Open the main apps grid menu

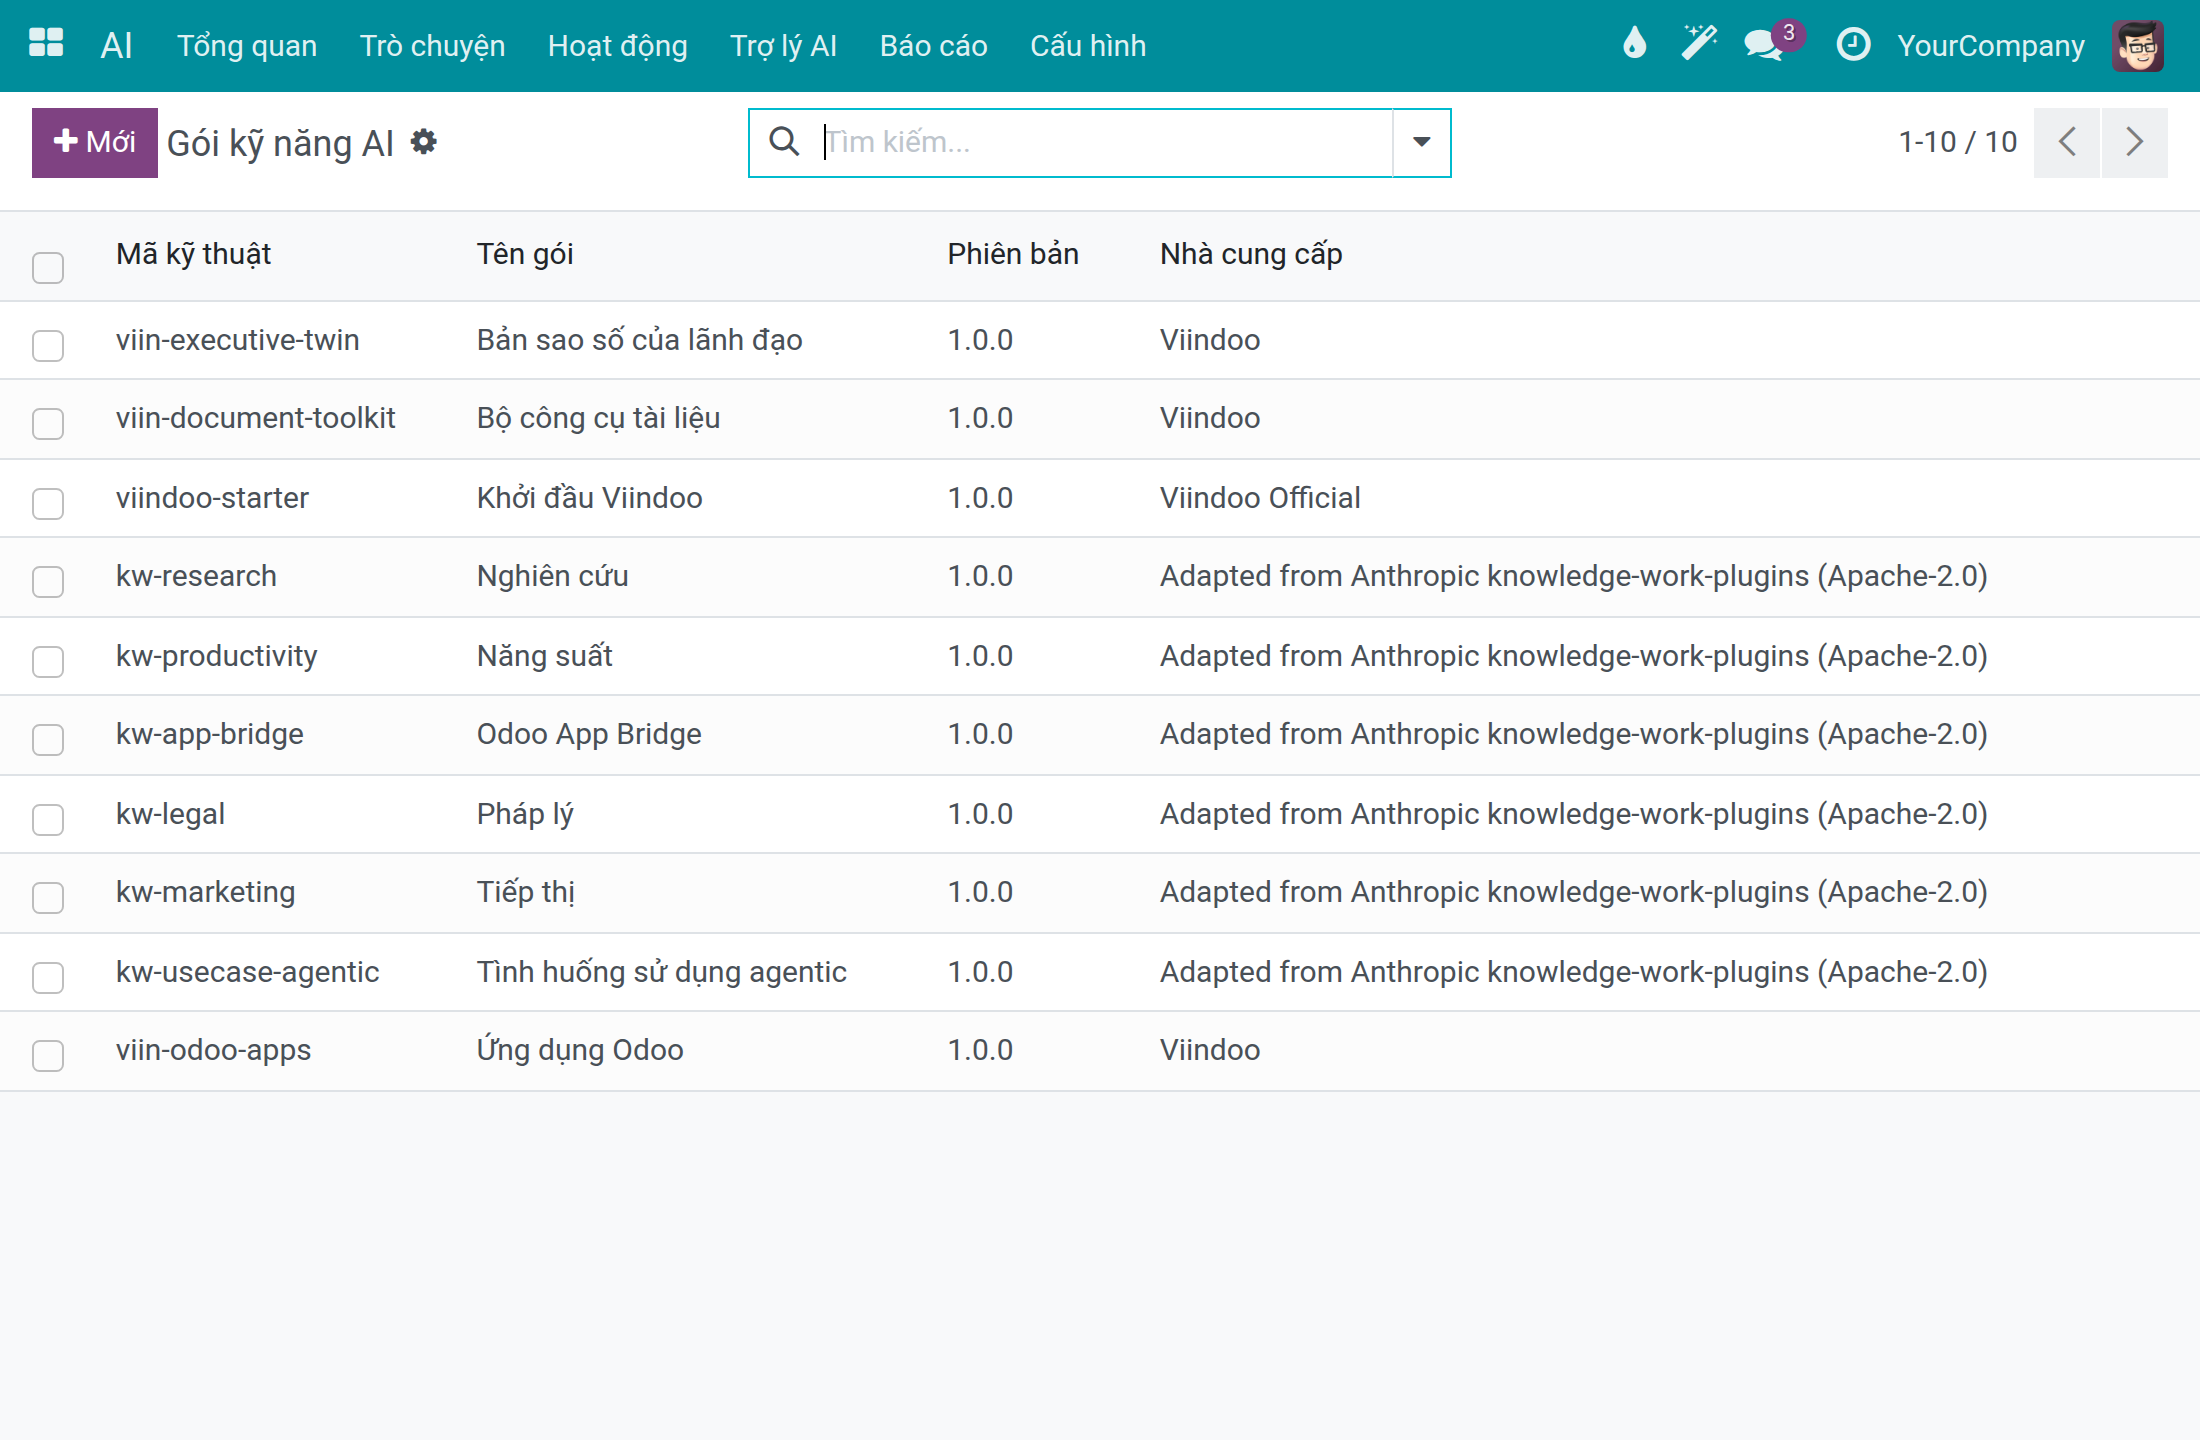[46, 44]
